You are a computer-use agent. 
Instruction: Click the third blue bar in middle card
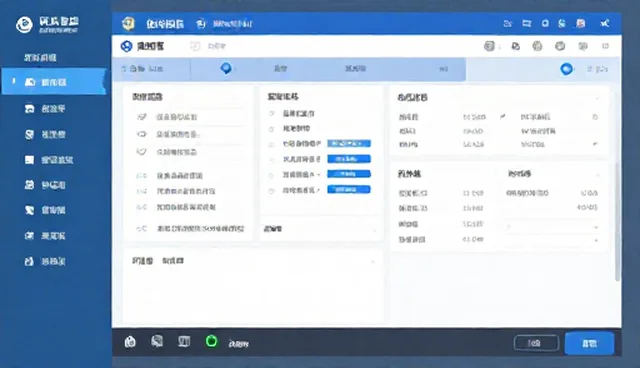pos(349,174)
